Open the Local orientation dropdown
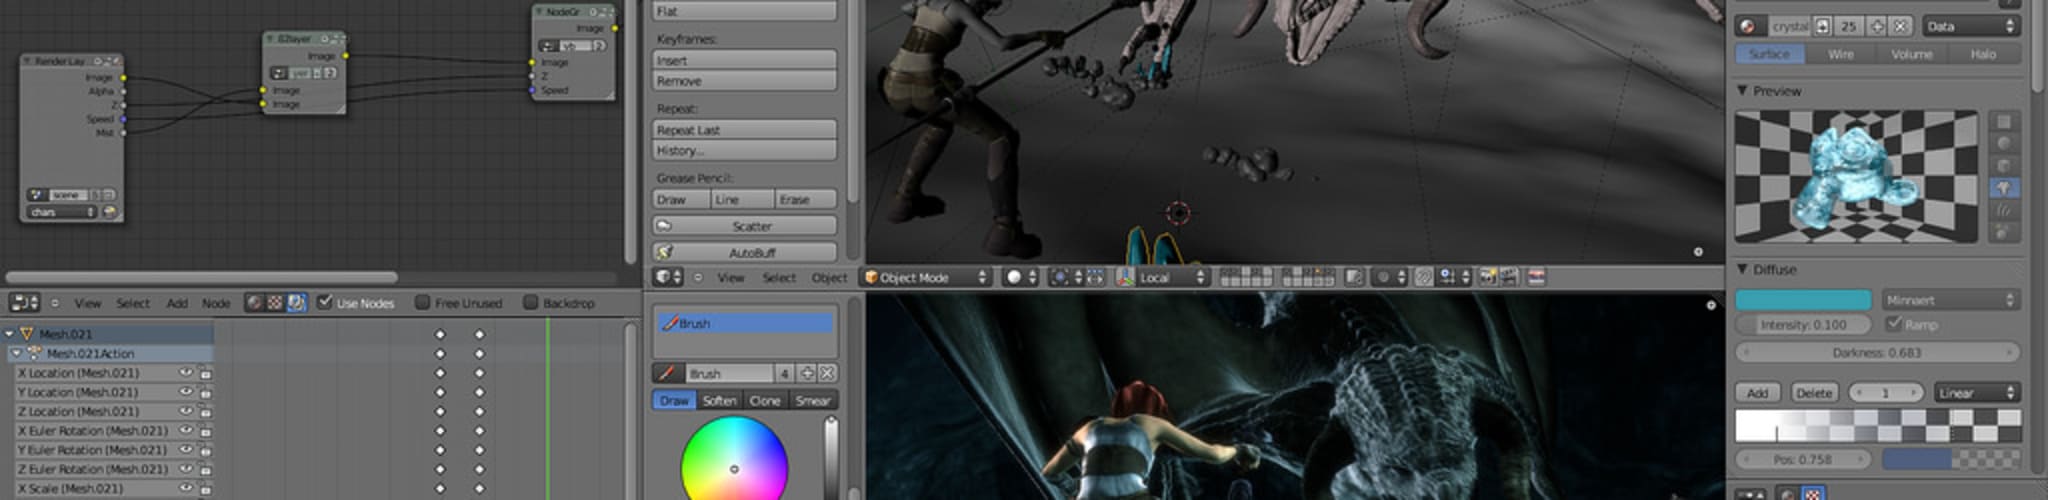This screenshot has width=2048, height=500. [1171, 277]
